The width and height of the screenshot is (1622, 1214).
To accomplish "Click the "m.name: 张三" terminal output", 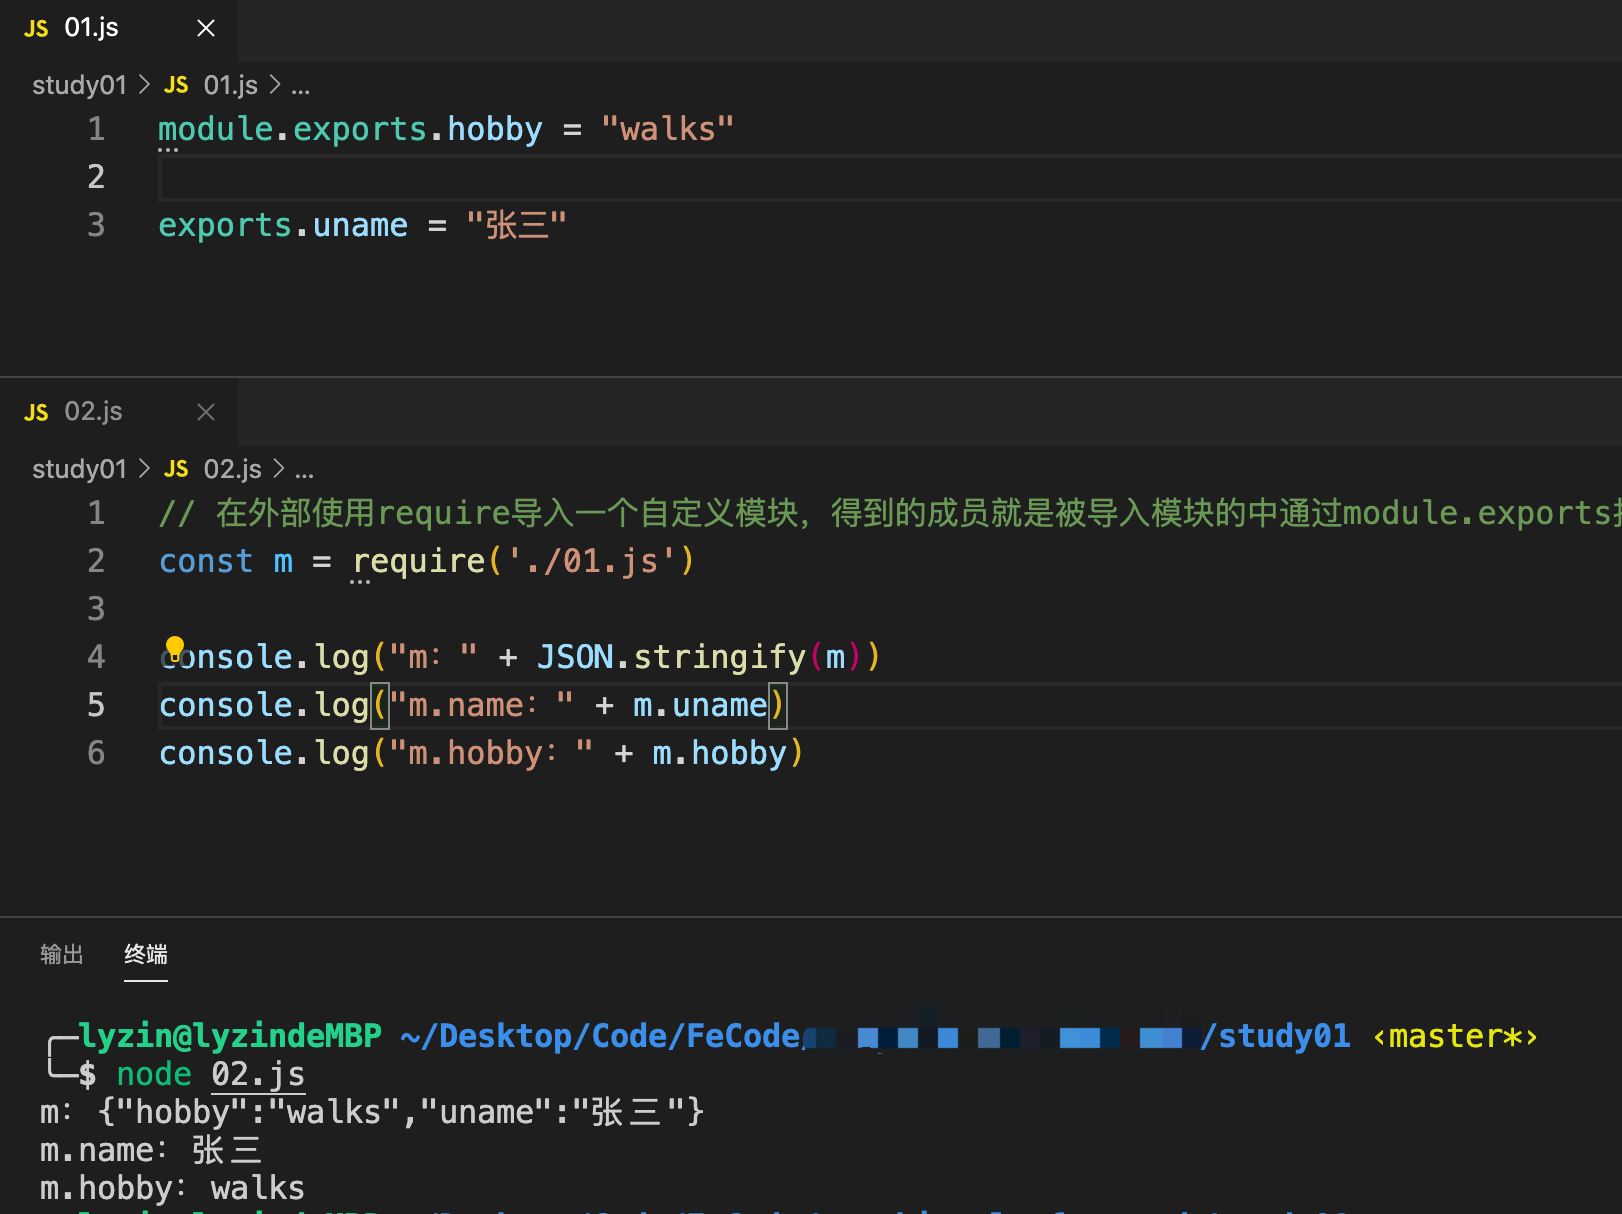I will (x=151, y=1150).
